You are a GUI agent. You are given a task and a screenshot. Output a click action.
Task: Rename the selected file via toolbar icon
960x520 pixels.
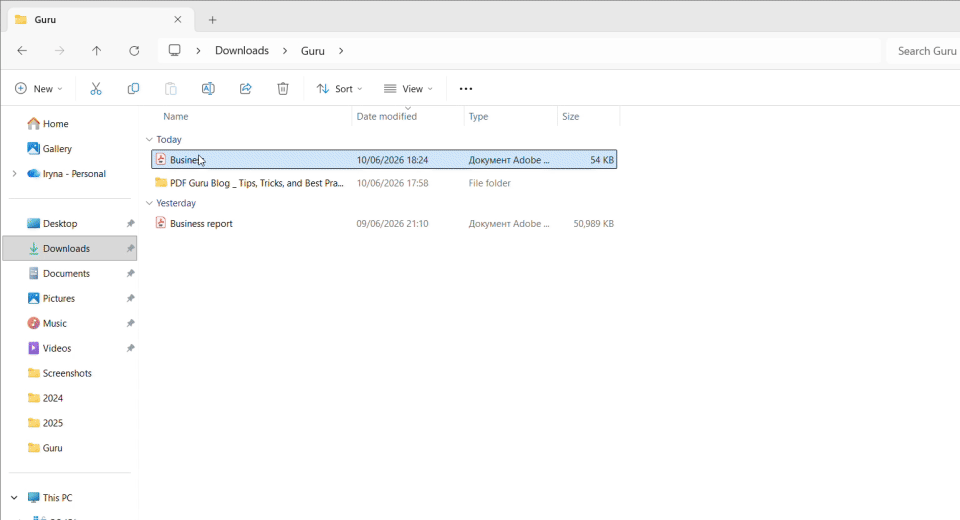click(x=208, y=89)
